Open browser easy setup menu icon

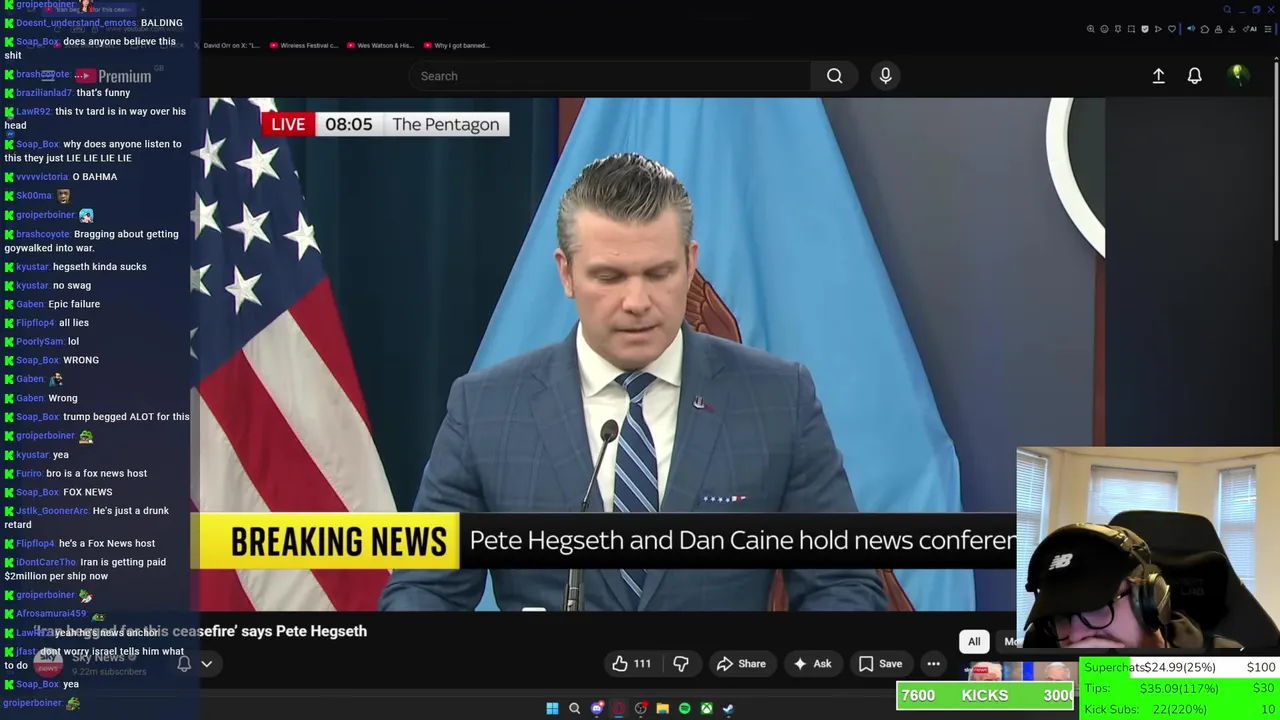point(1267,29)
